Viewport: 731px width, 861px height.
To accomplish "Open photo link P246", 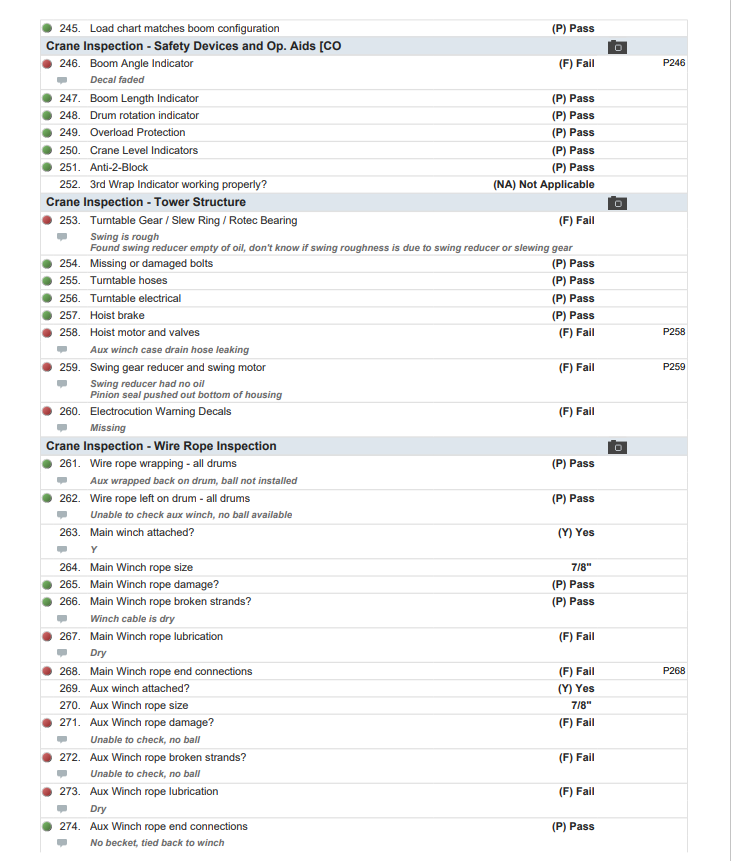I will [674, 63].
